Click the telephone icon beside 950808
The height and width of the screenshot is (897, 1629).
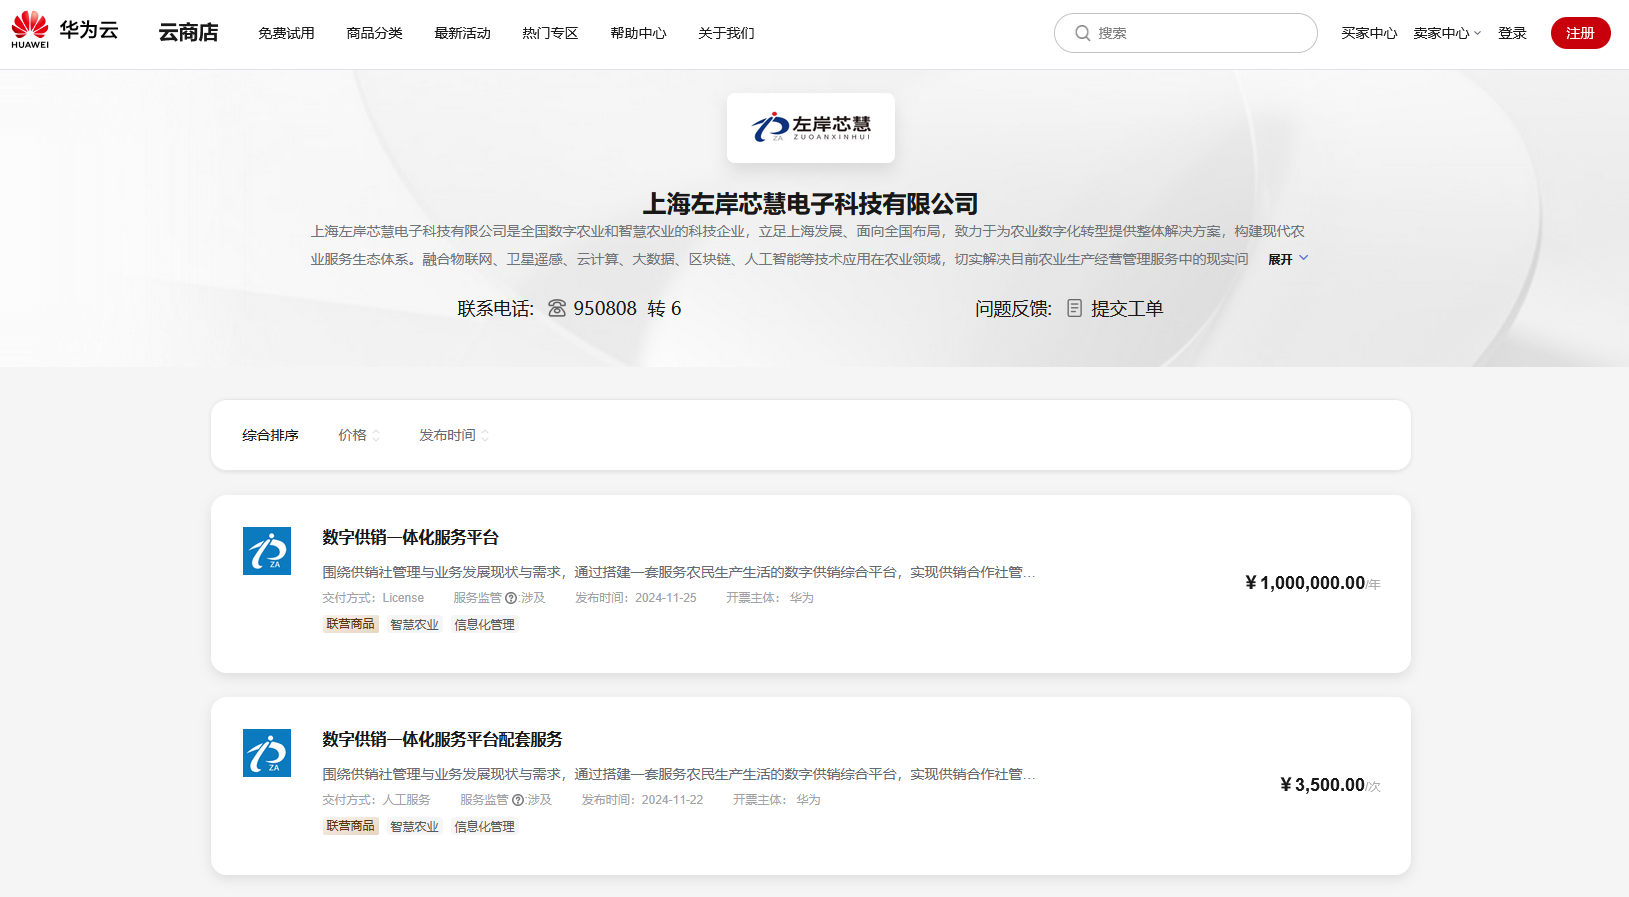[x=557, y=308]
